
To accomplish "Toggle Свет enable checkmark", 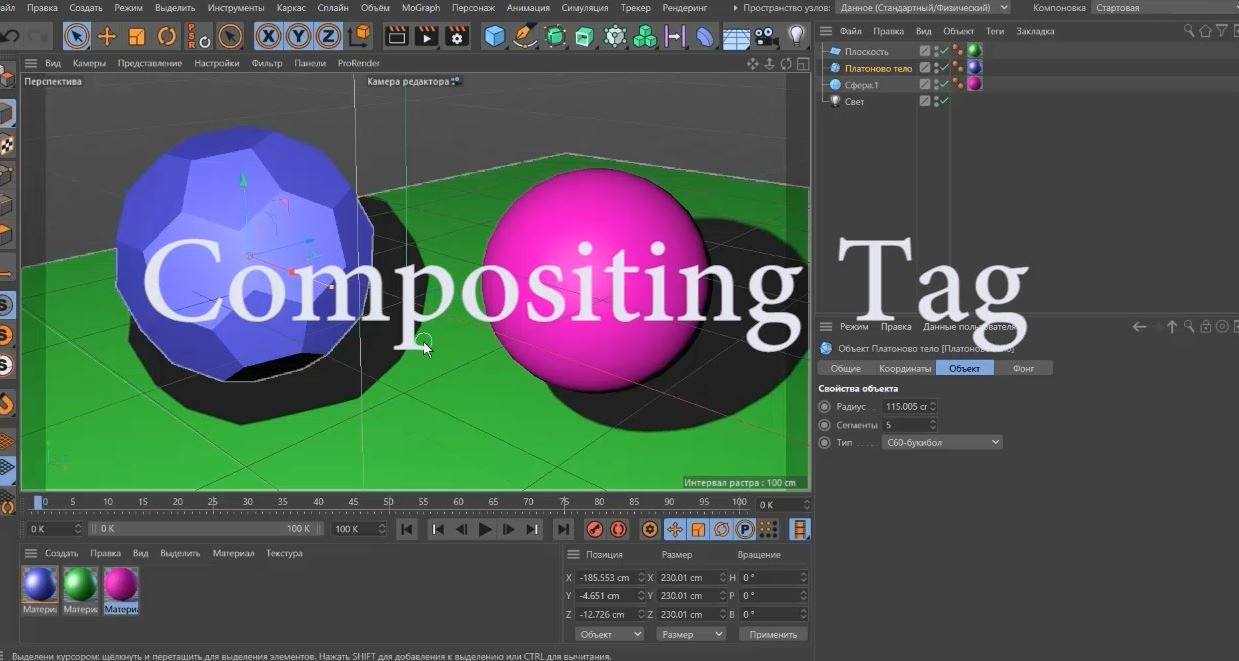I will tap(943, 102).
